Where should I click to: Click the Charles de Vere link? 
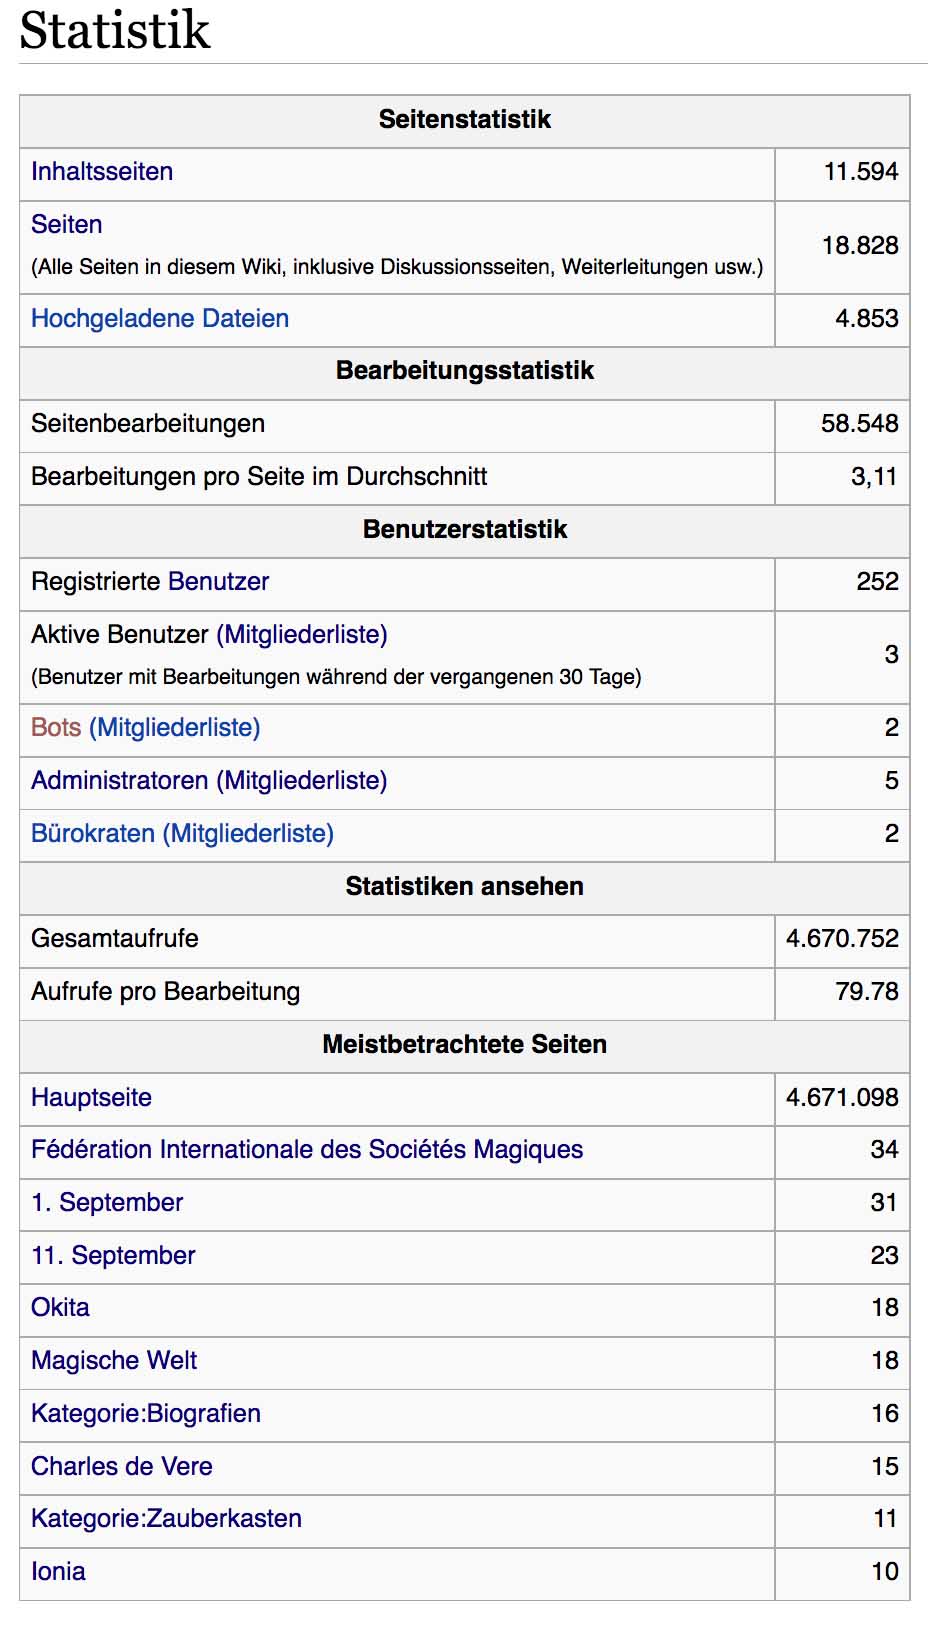click(121, 1467)
